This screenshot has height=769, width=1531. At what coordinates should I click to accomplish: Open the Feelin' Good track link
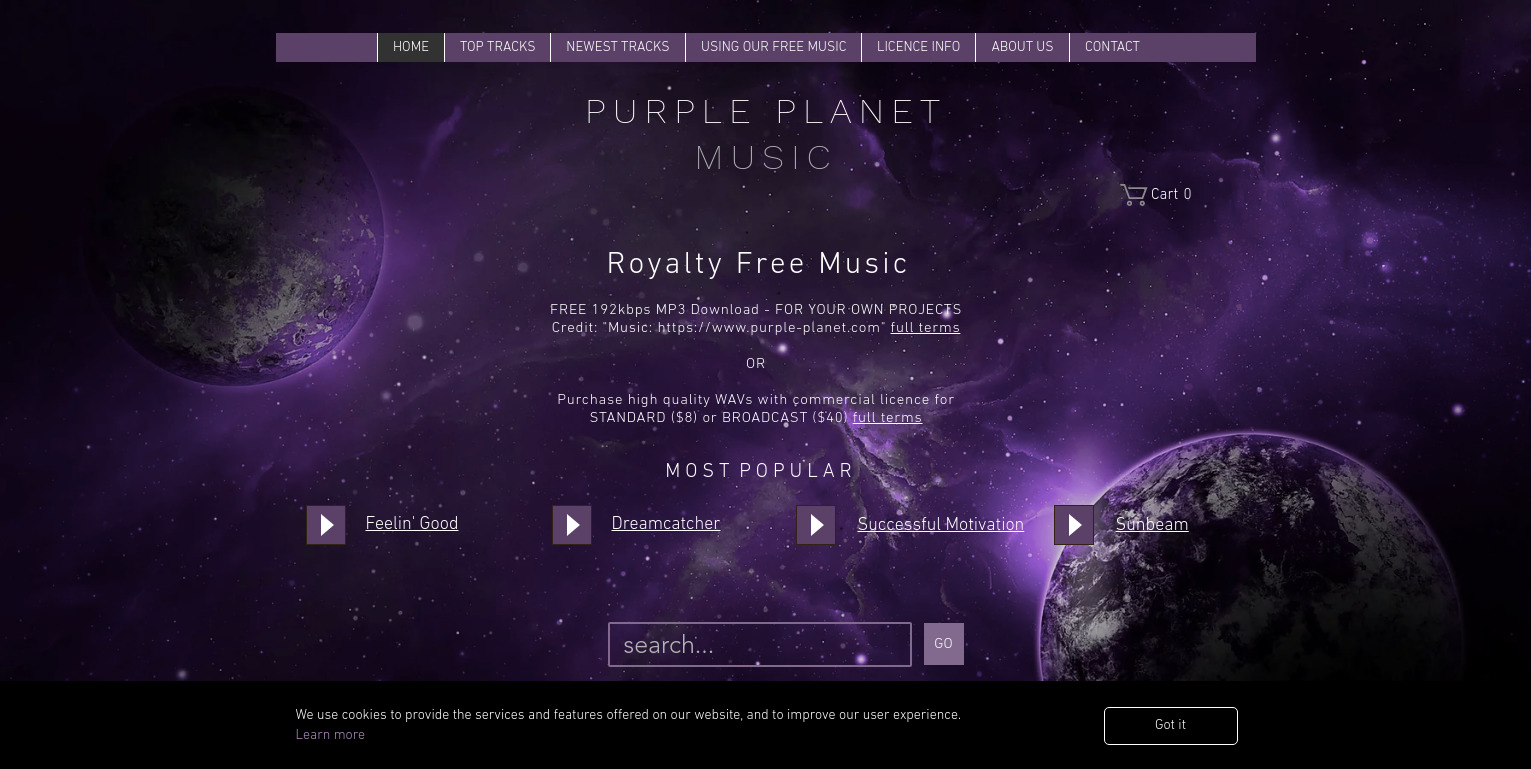[x=412, y=524]
